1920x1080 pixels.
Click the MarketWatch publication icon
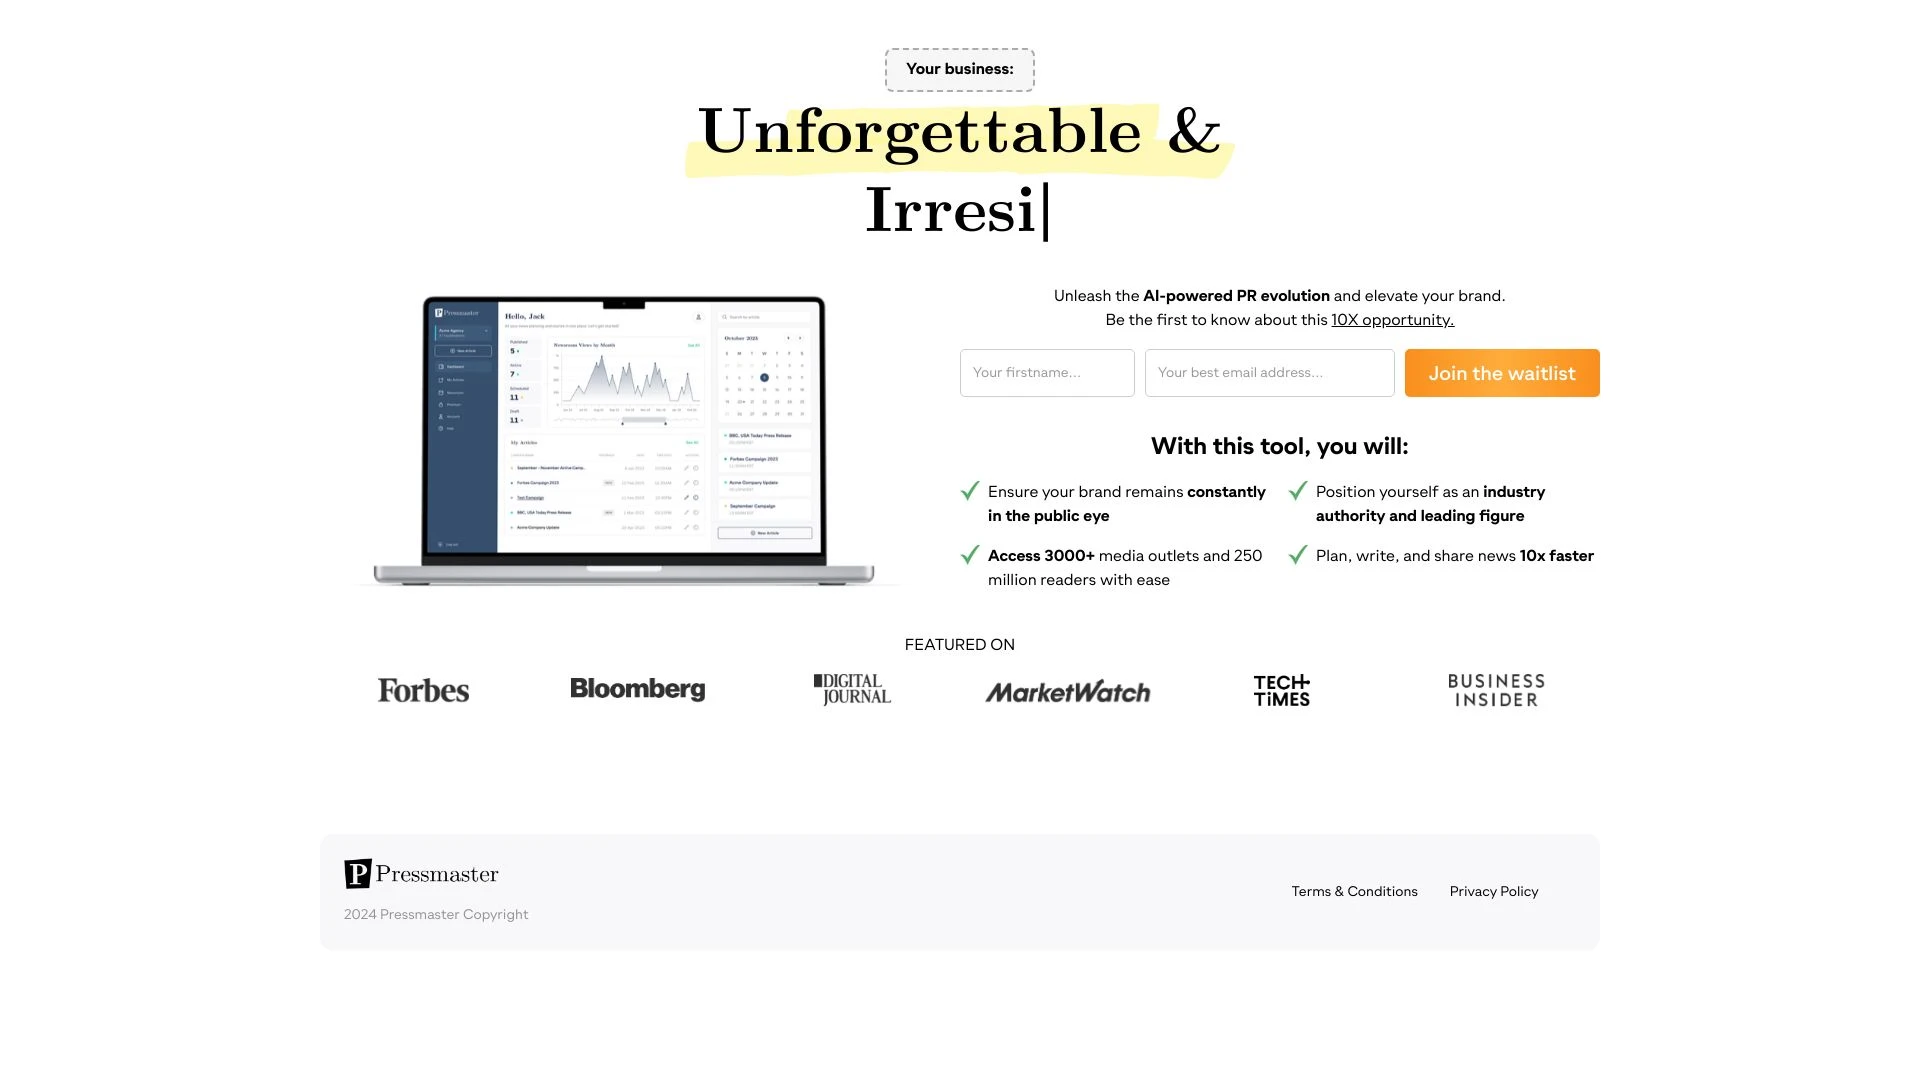[x=1068, y=688]
